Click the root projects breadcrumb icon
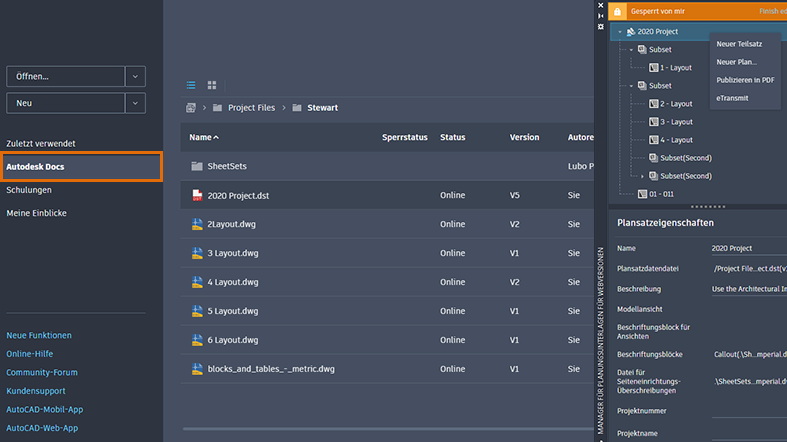Viewport: 787px width, 442px height. 191,107
